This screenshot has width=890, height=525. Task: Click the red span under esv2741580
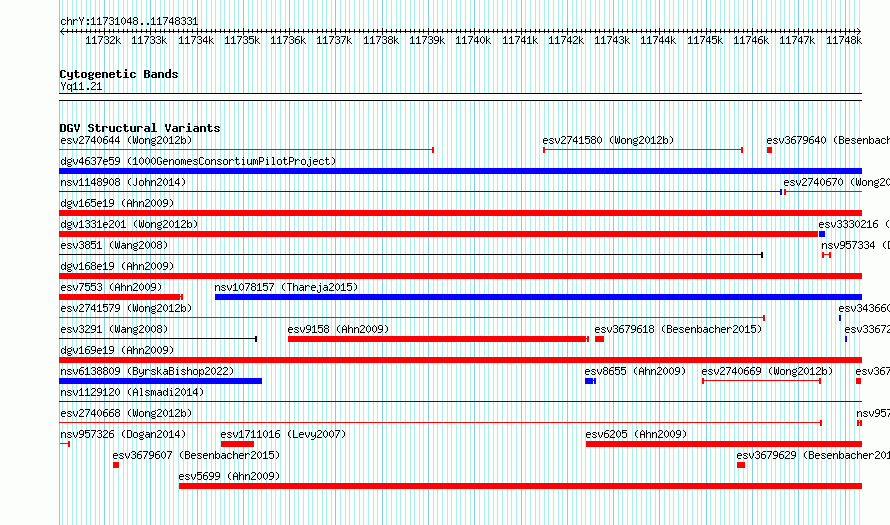(x=643, y=150)
